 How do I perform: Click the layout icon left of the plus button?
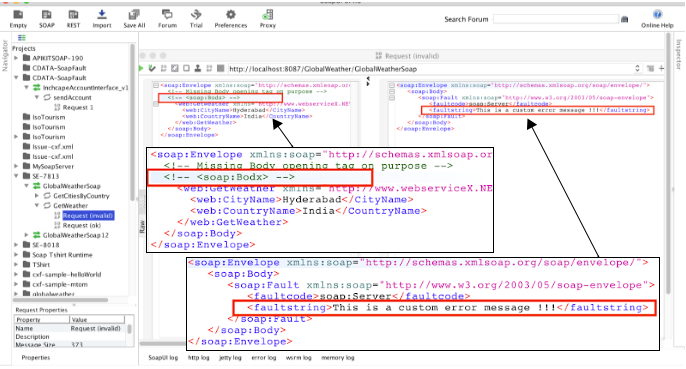pos(651,69)
